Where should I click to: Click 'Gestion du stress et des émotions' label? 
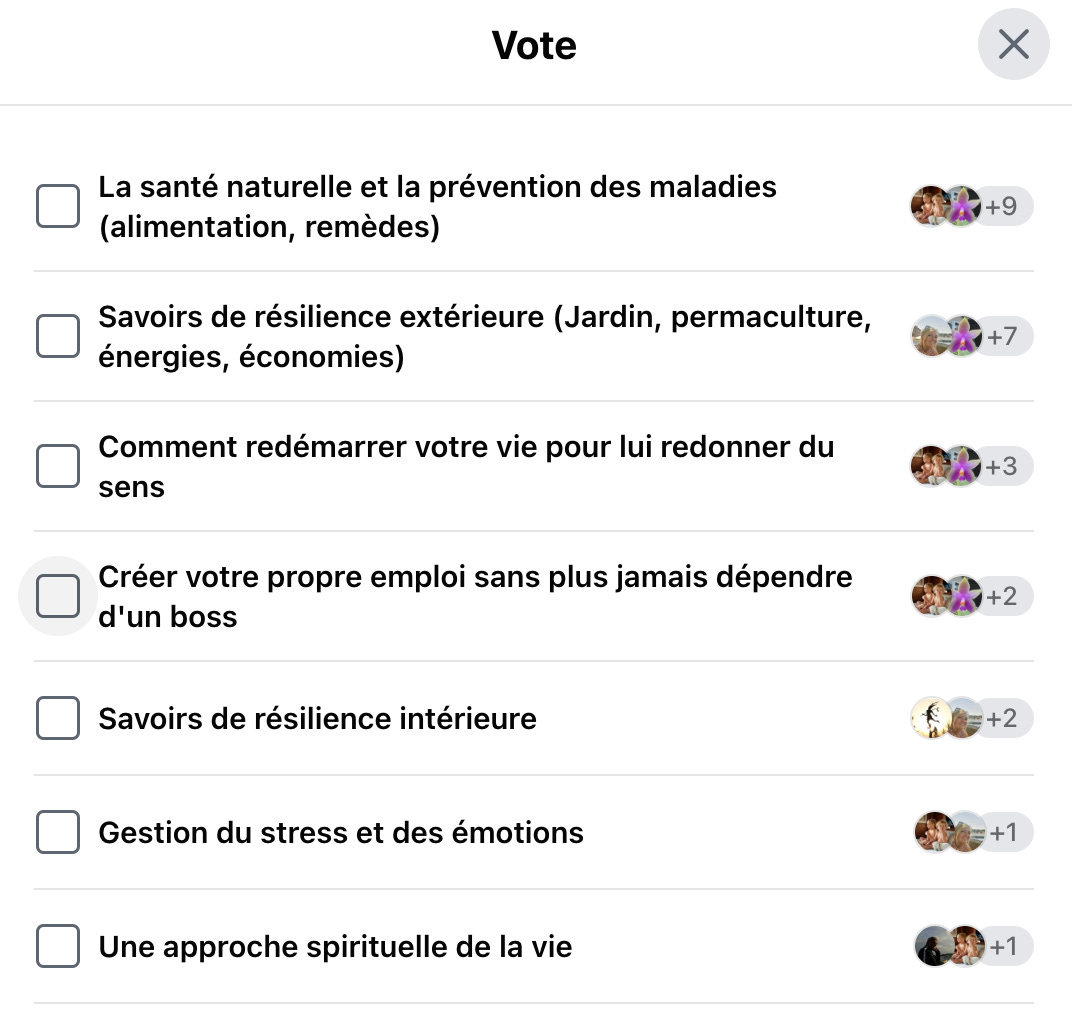coord(341,833)
